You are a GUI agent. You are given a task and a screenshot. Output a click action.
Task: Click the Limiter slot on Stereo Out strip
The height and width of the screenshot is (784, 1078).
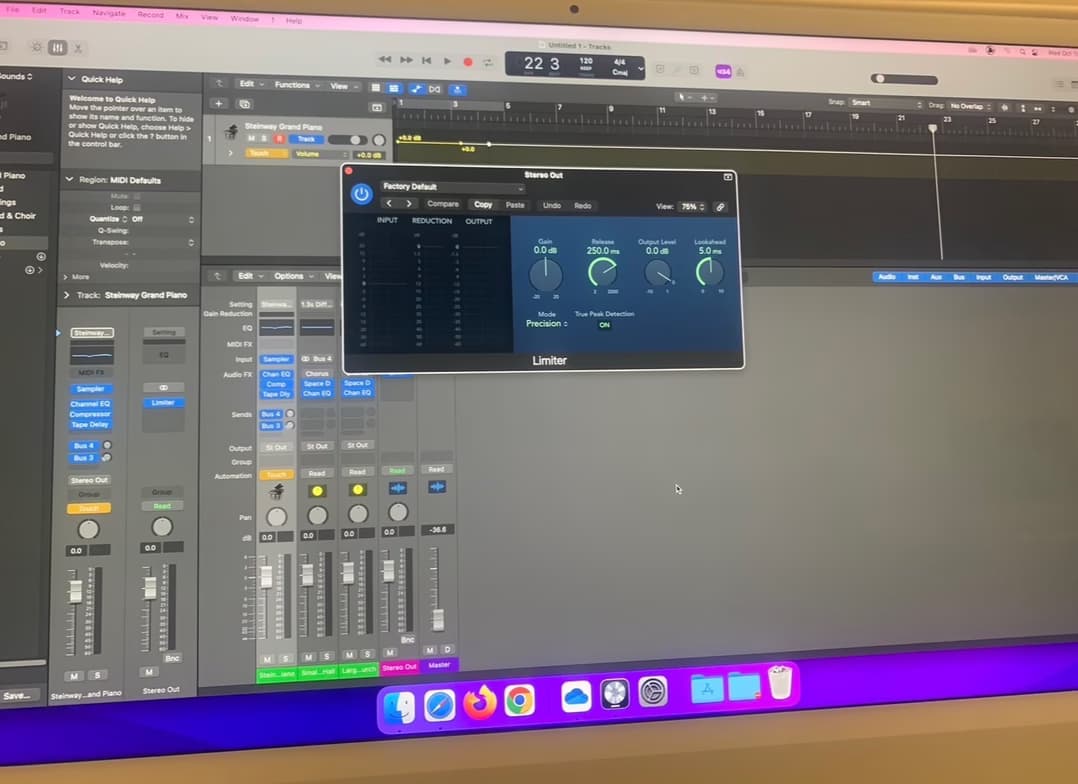click(163, 403)
